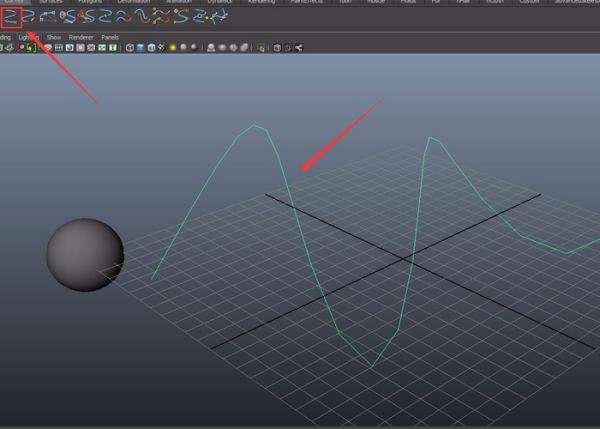Select the Add Points tool shelf icon
This screenshot has height=429, width=600.
(x=181, y=17)
